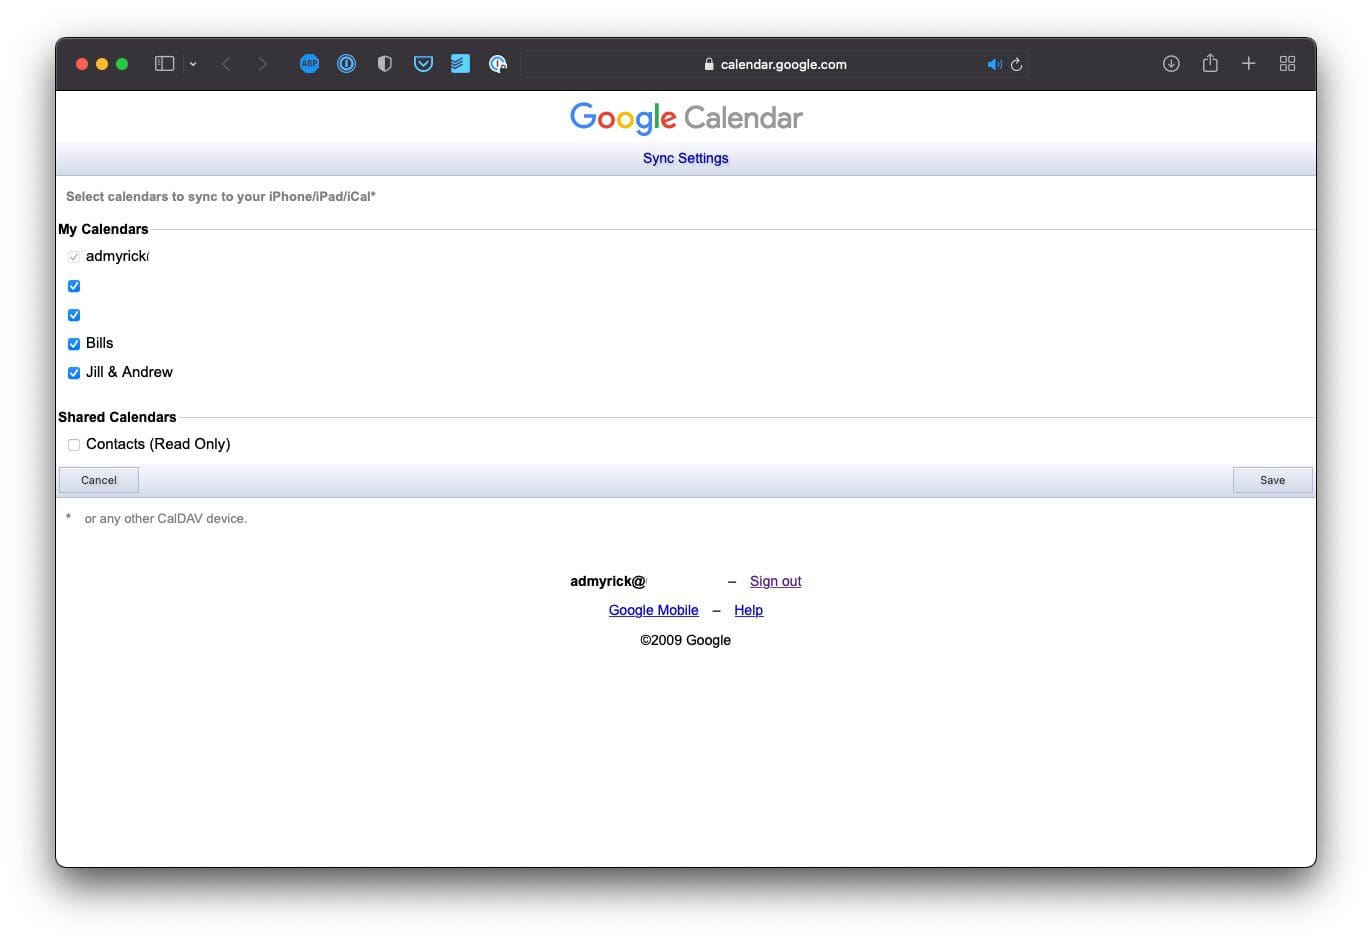This screenshot has height=941, width=1372.
Task: Follow the Sign out link
Action: tap(776, 581)
